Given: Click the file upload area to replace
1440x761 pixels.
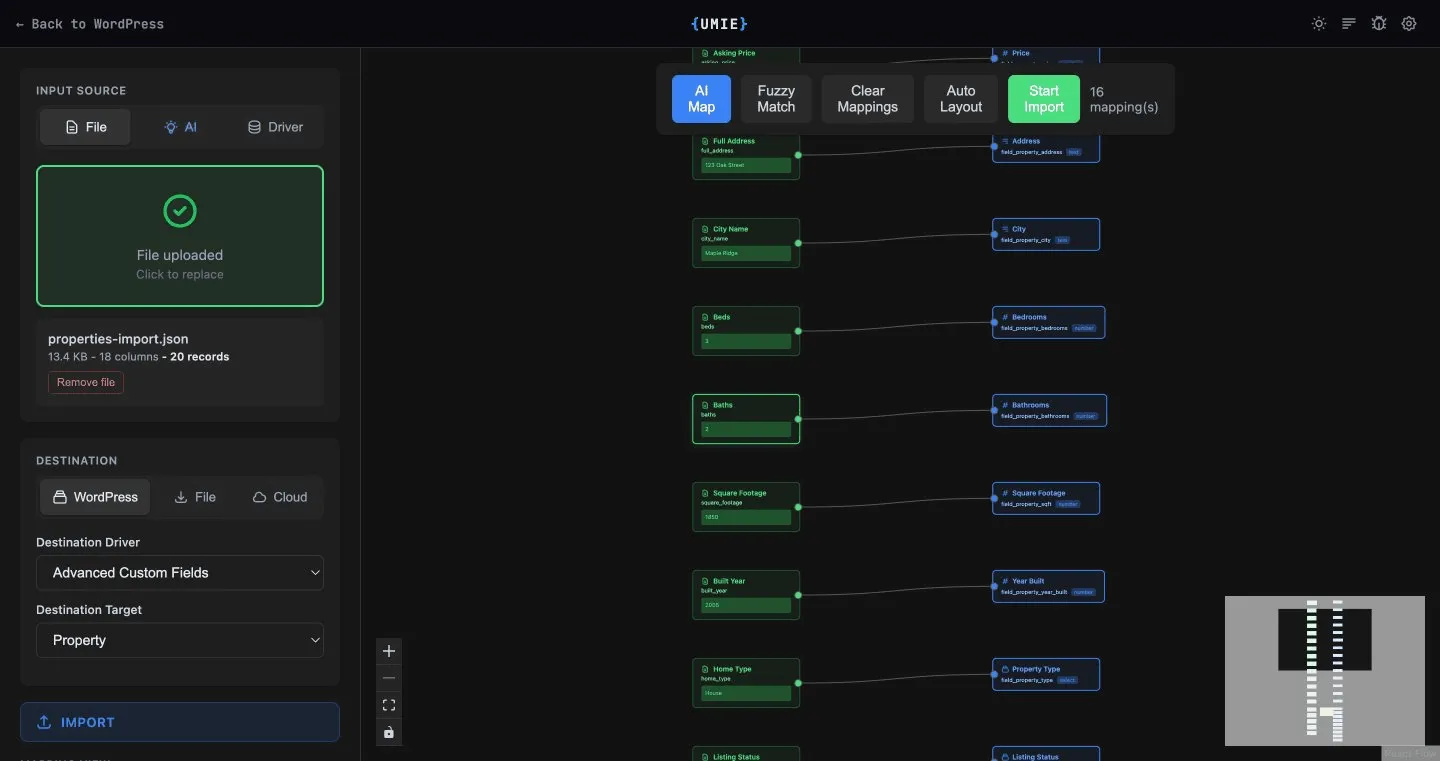Looking at the screenshot, I should [x=180, y=236].
